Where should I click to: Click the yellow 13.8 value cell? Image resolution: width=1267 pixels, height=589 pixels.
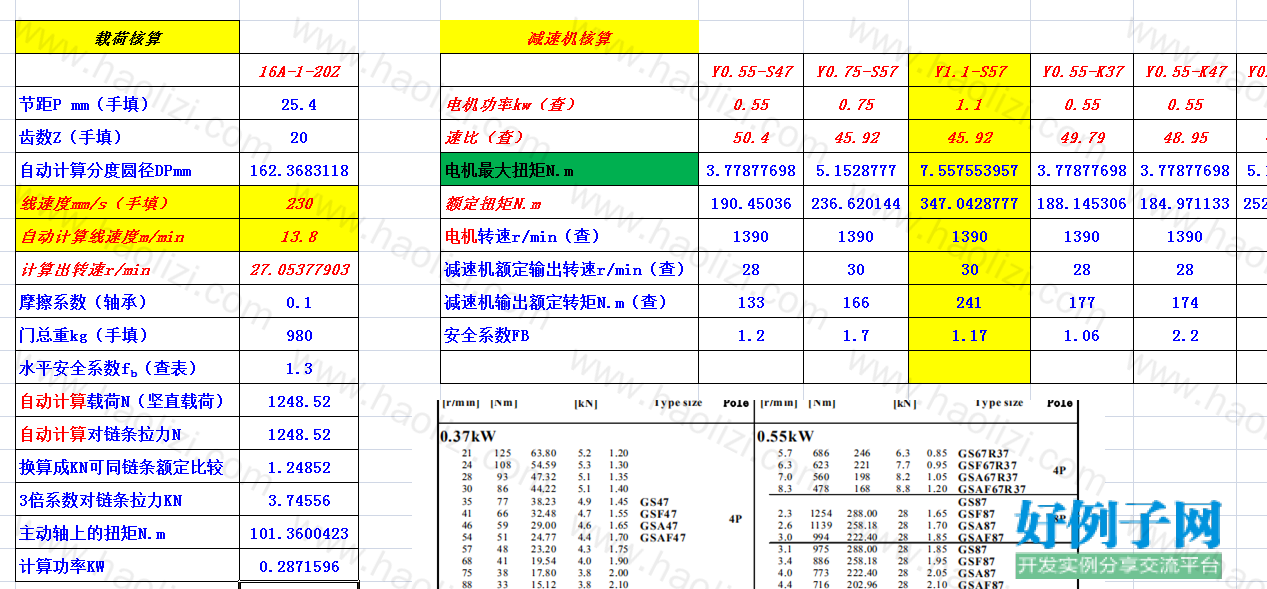(299, 236)
